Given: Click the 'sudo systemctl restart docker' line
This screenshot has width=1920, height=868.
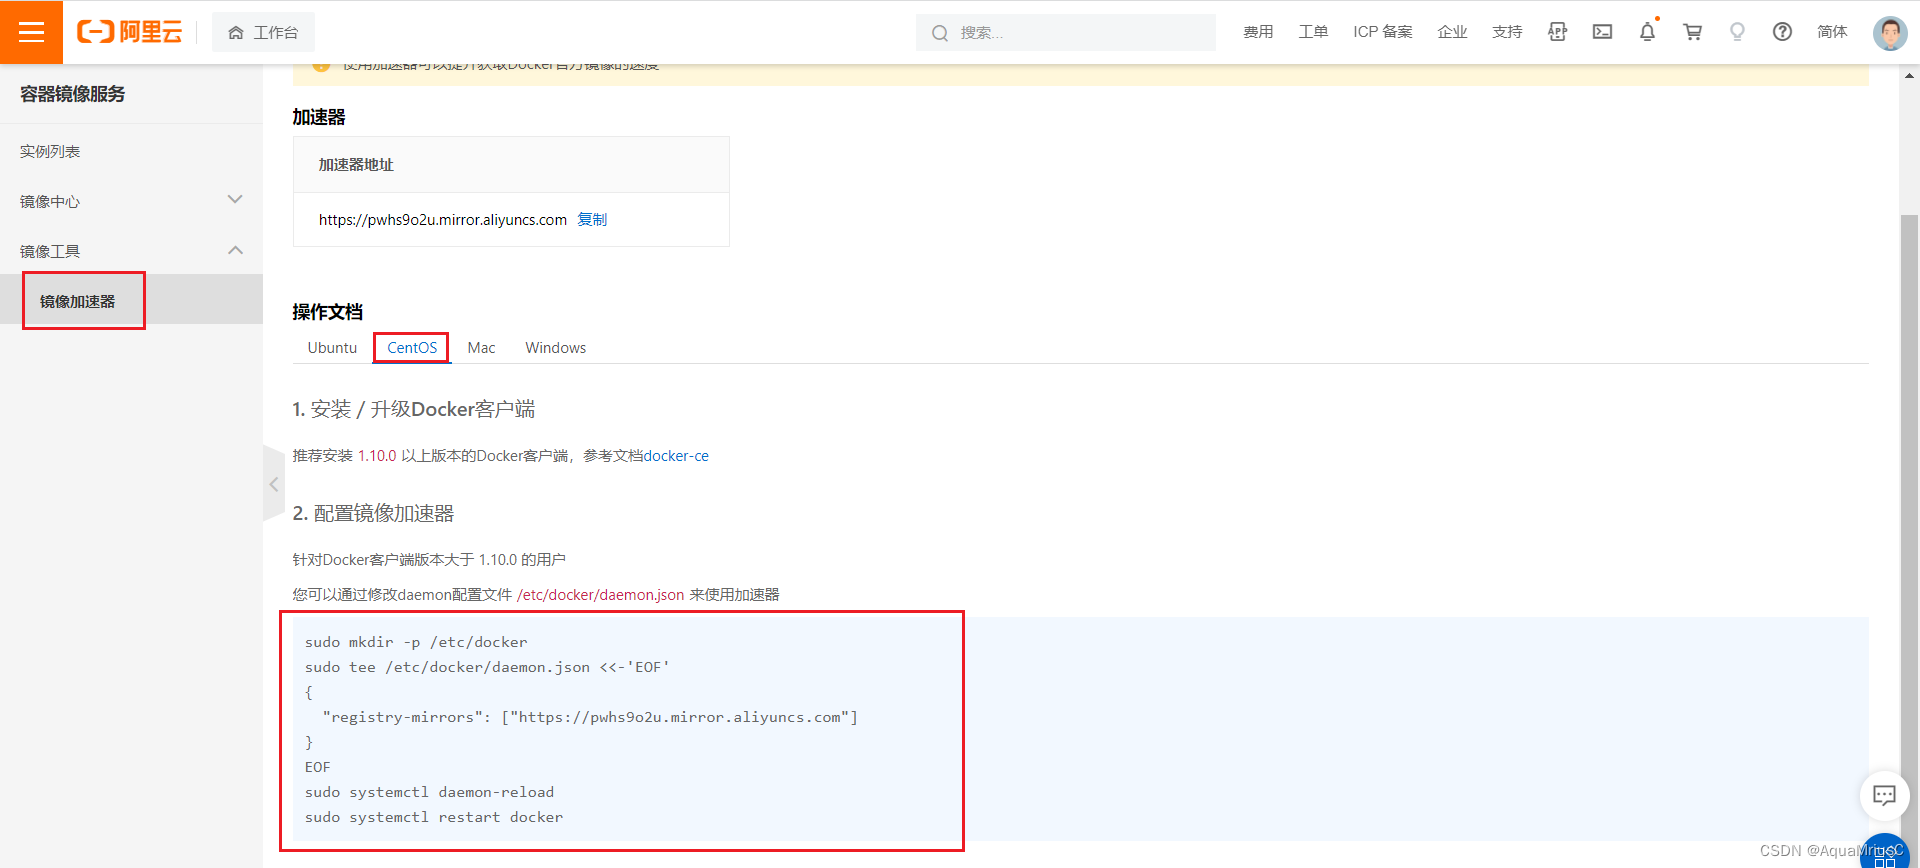Looking at the screenshot, I should [x=434, y=817].
